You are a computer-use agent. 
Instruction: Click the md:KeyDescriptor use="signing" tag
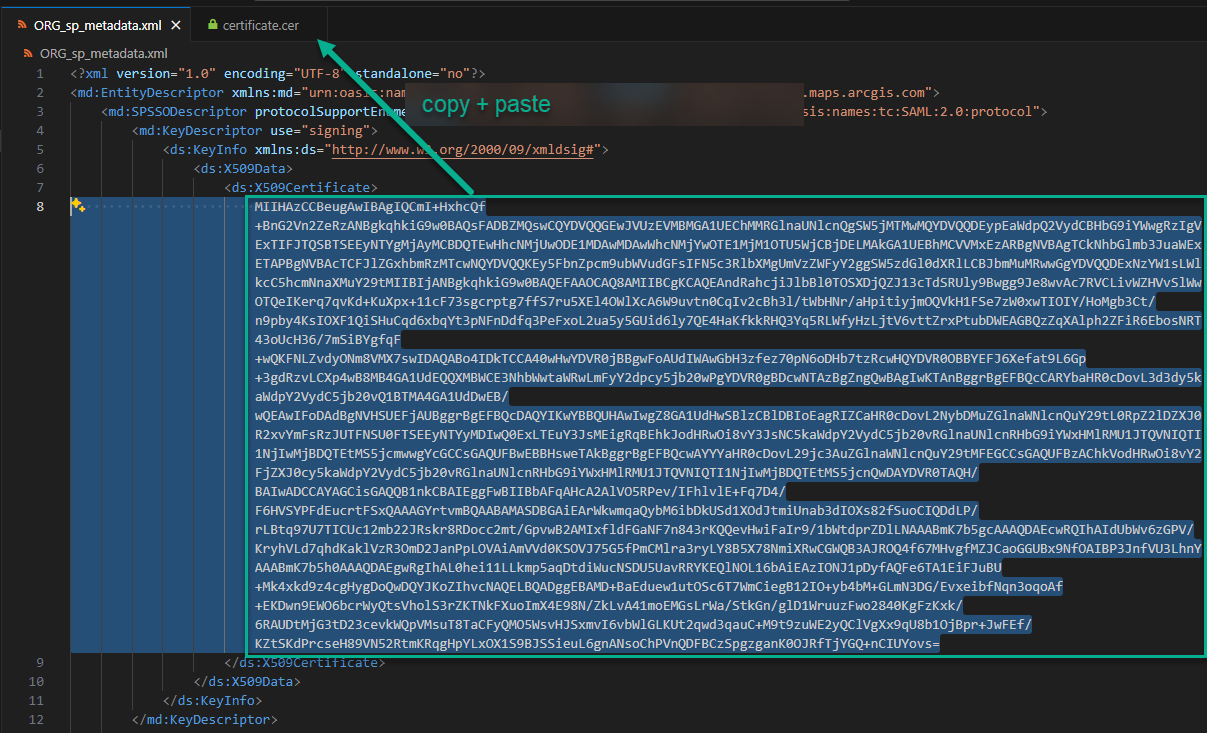pos(254,131)
